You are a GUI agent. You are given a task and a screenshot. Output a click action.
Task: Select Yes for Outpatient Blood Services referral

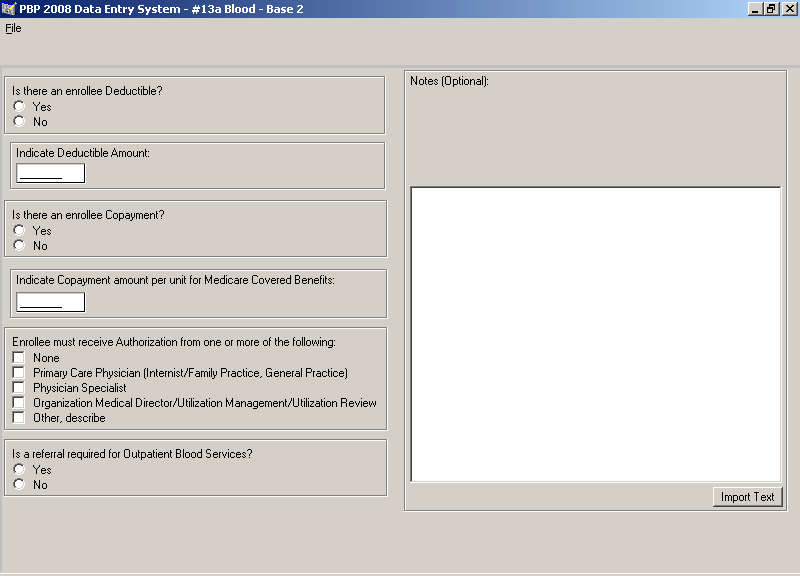pyautogui.click(x=19, y=469)
